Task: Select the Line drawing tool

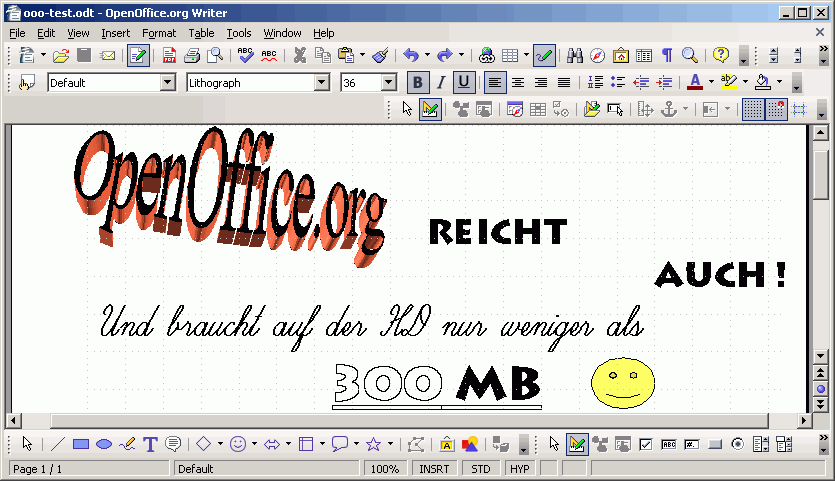Action: coord(58,444)
